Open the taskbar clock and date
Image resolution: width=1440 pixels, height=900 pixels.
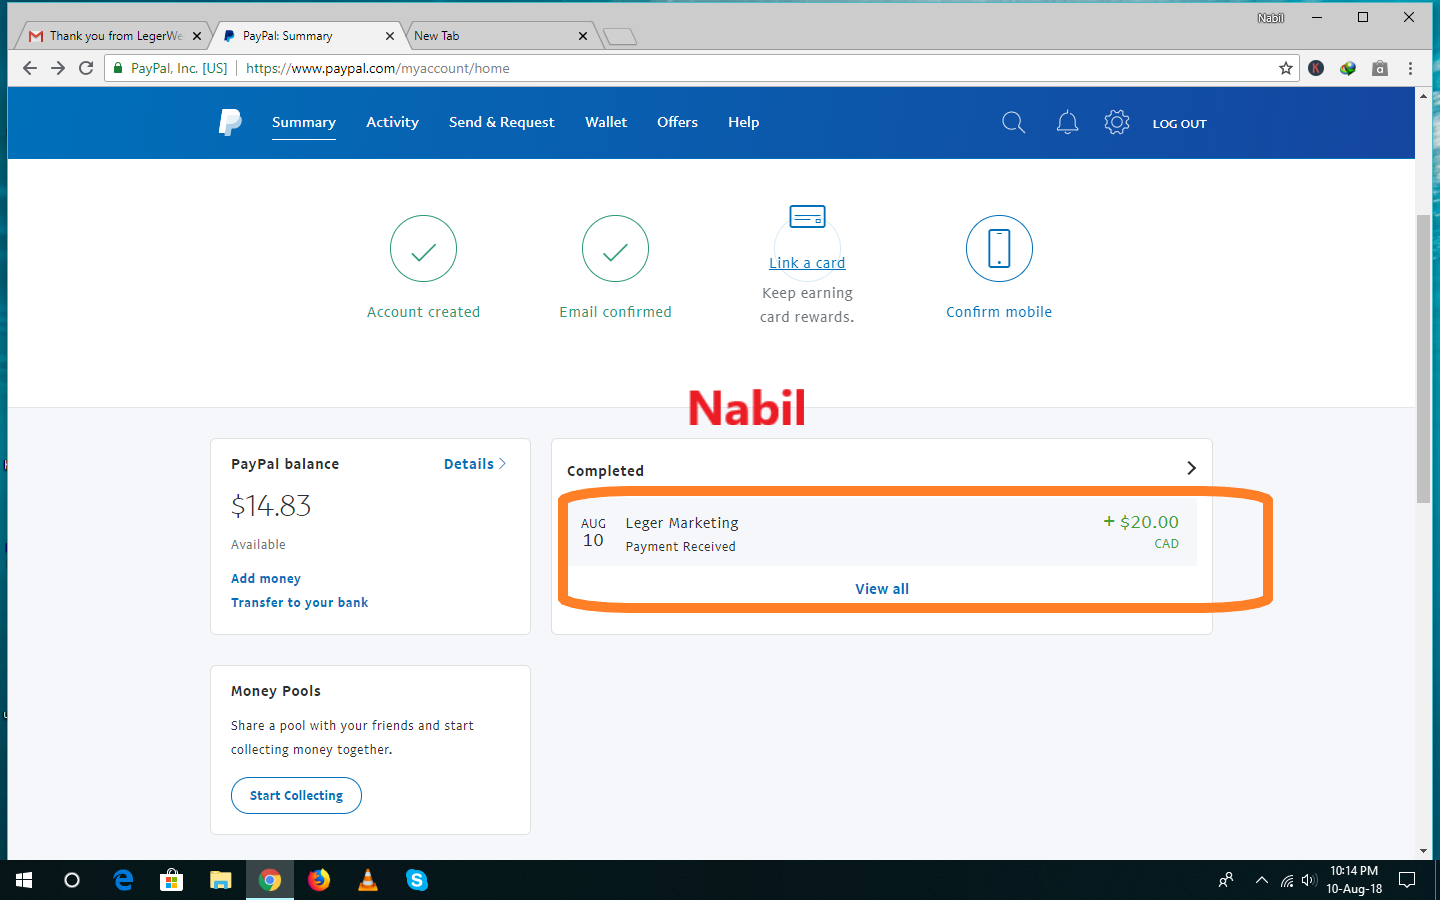(x=1354, y=880)
